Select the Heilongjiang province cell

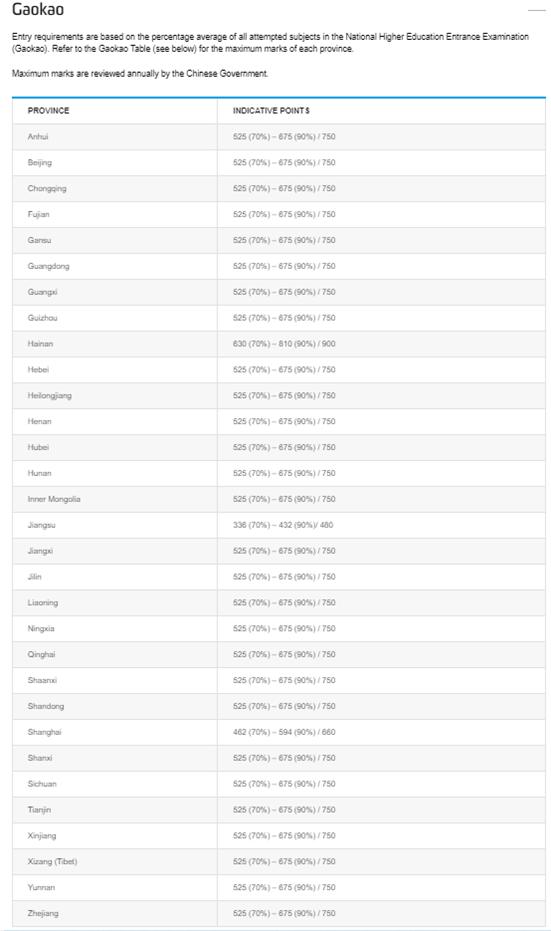coord(115,396)
